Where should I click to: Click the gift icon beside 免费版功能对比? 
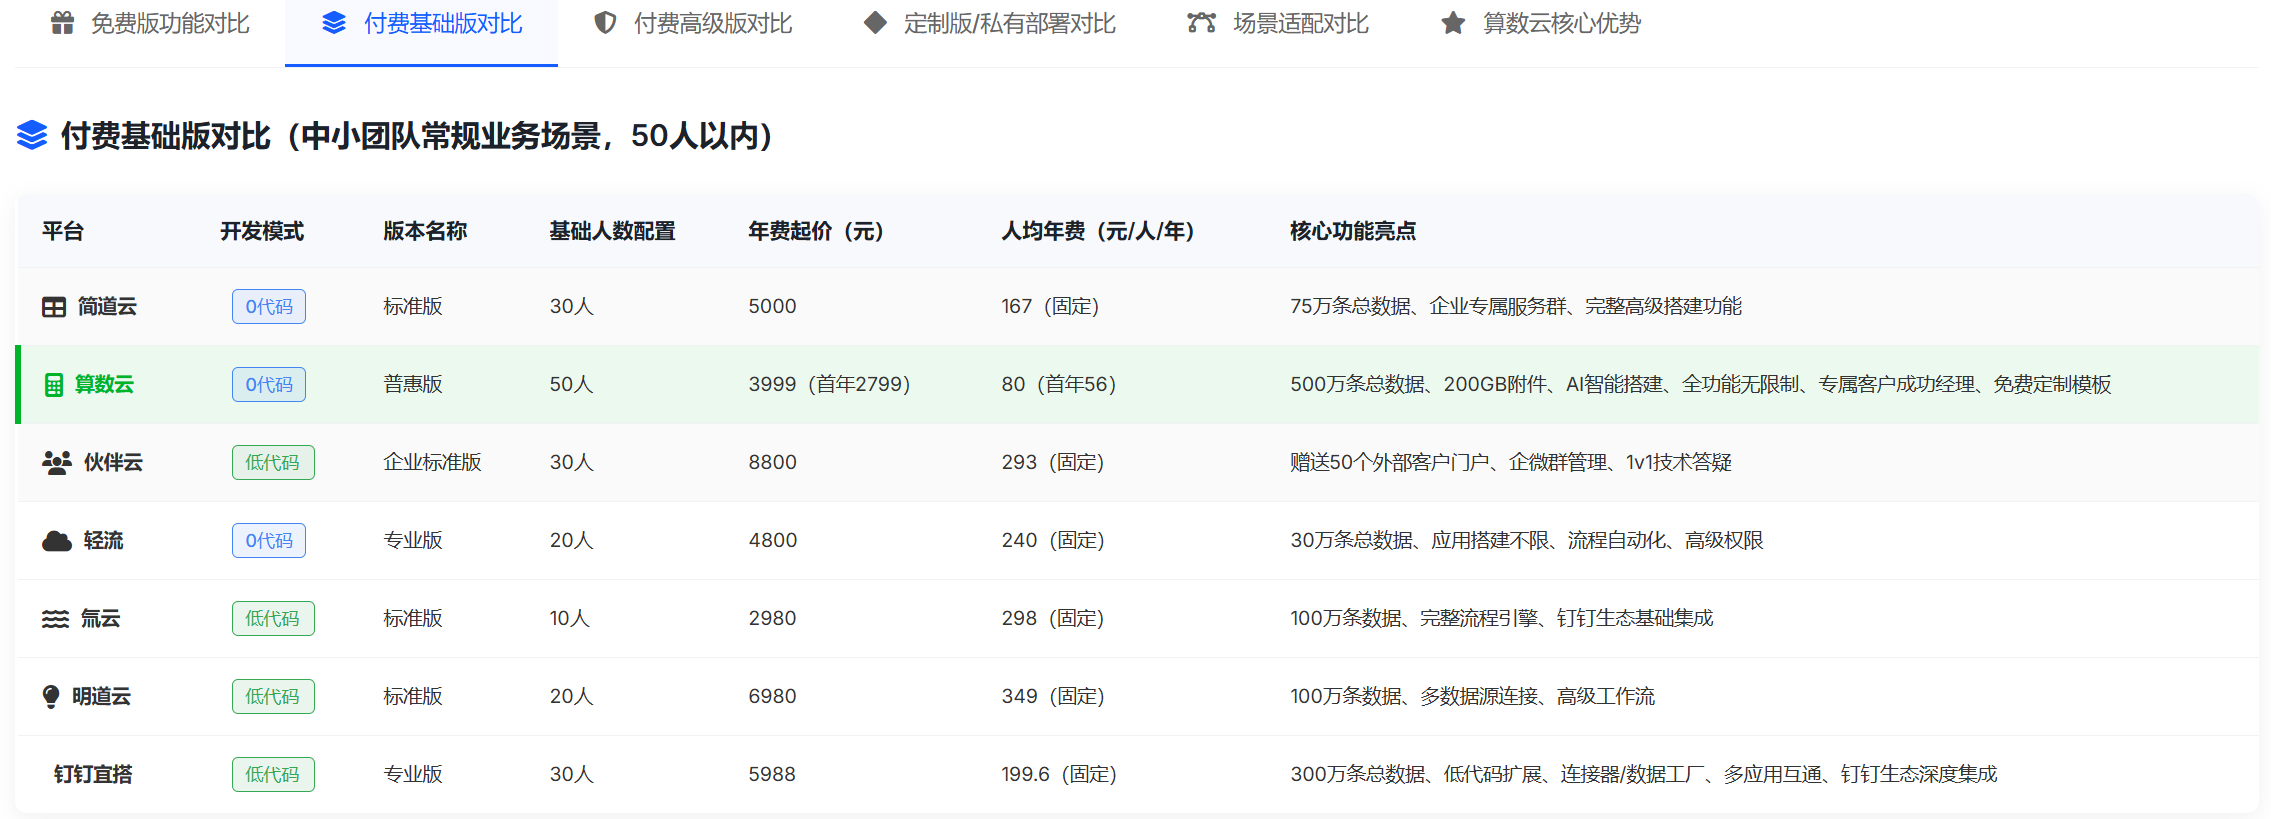[62, 23]
